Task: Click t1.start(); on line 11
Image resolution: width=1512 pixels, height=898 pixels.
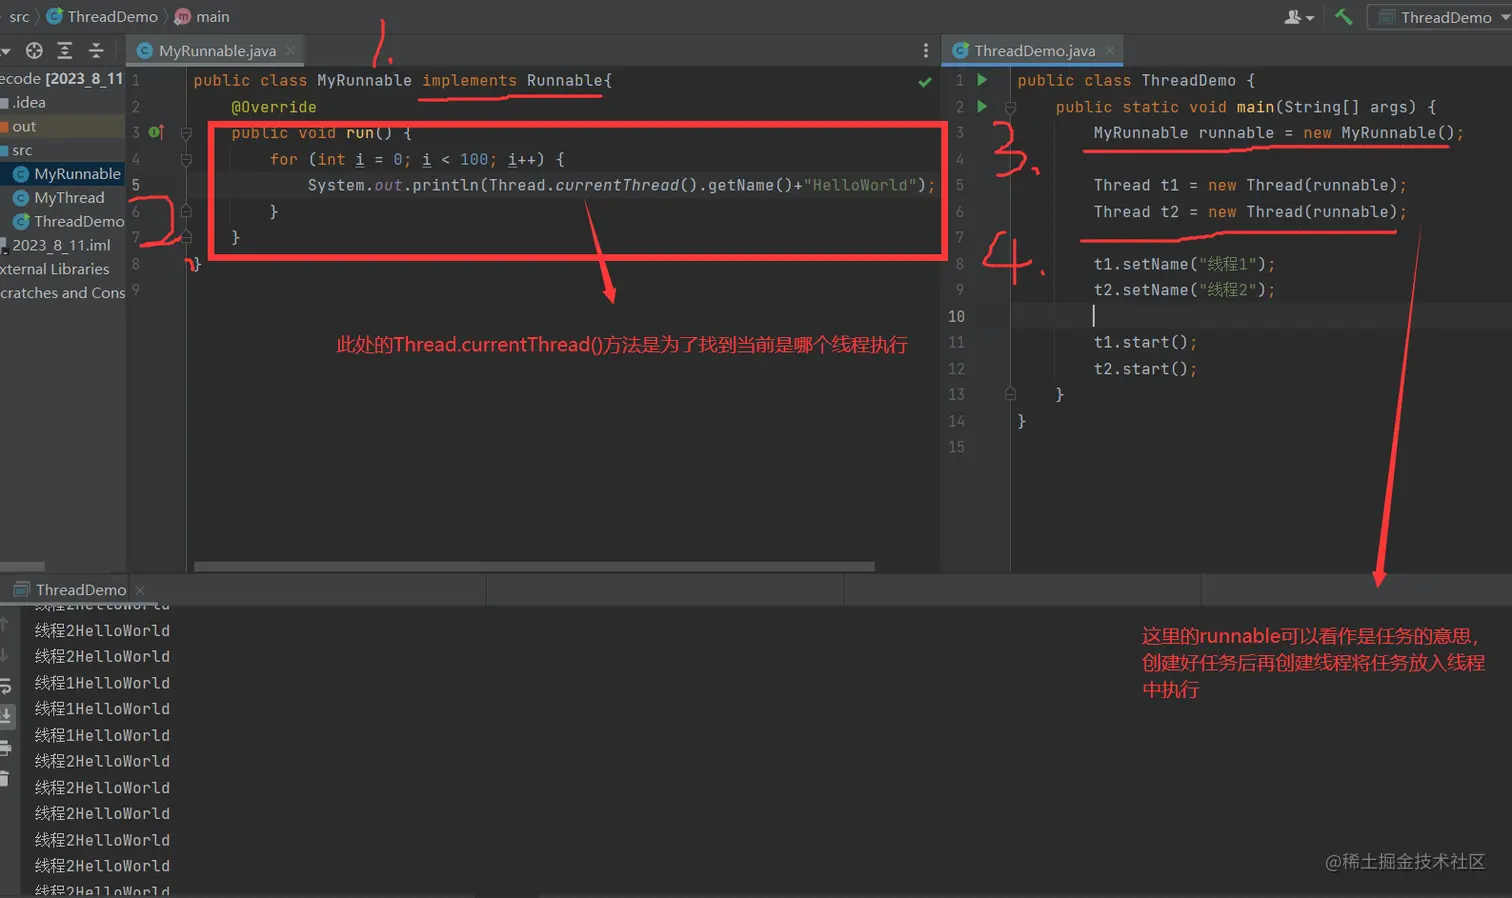Action: click(x=1145, y=342)
